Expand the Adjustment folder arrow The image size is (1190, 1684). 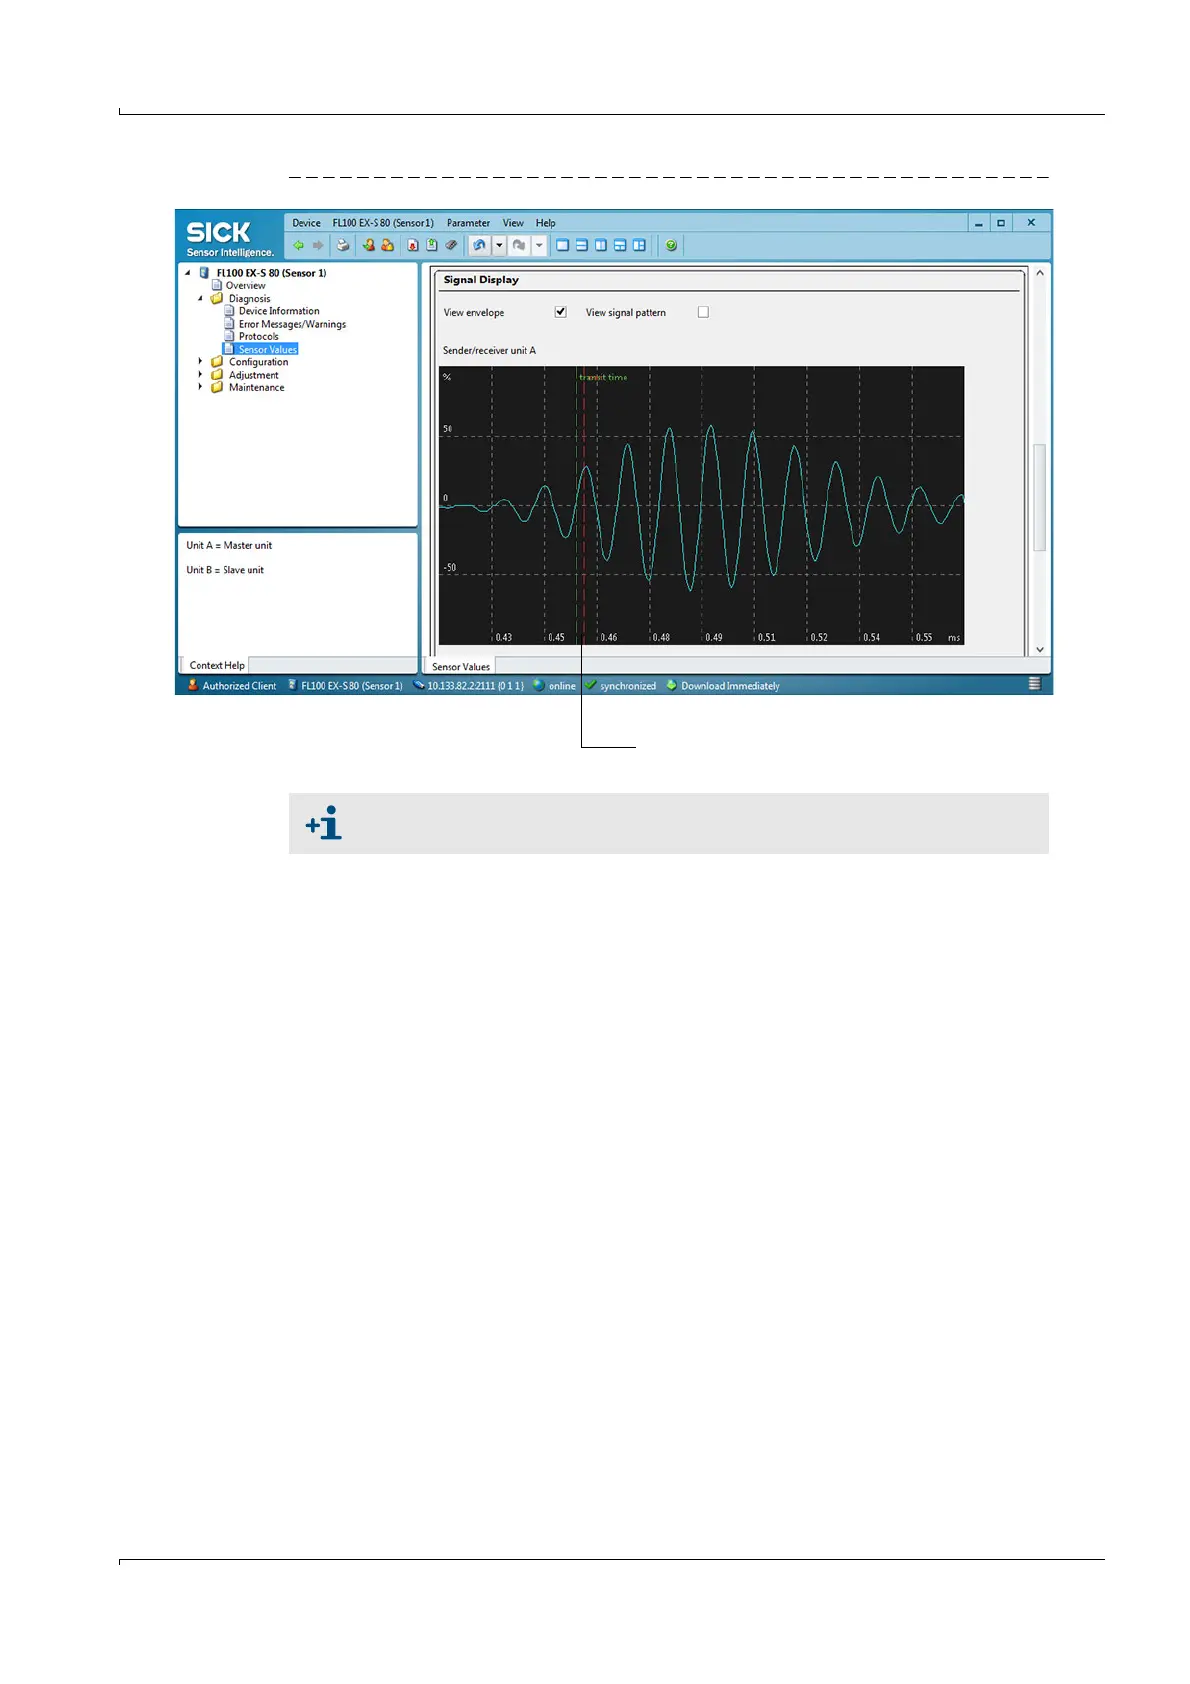coord(200,374)
